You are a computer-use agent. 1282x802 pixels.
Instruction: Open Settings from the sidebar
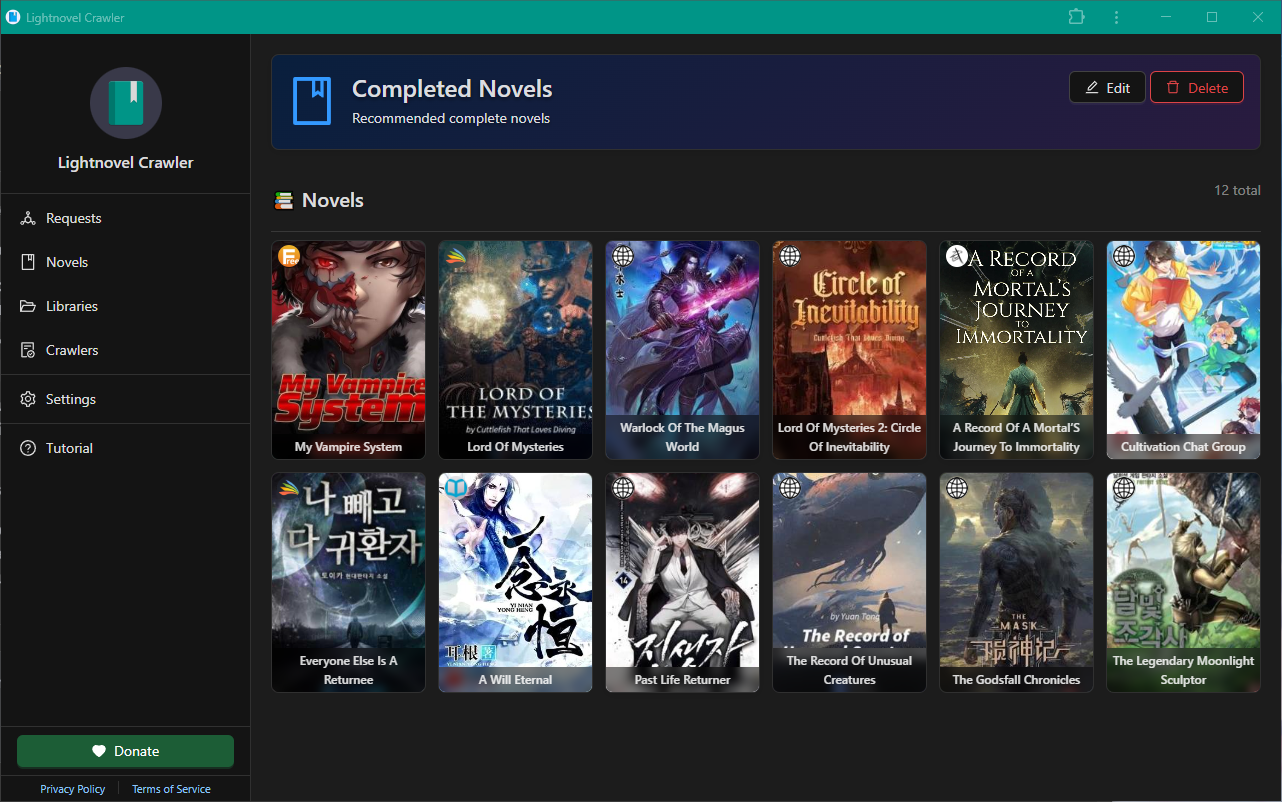[126, 399]
